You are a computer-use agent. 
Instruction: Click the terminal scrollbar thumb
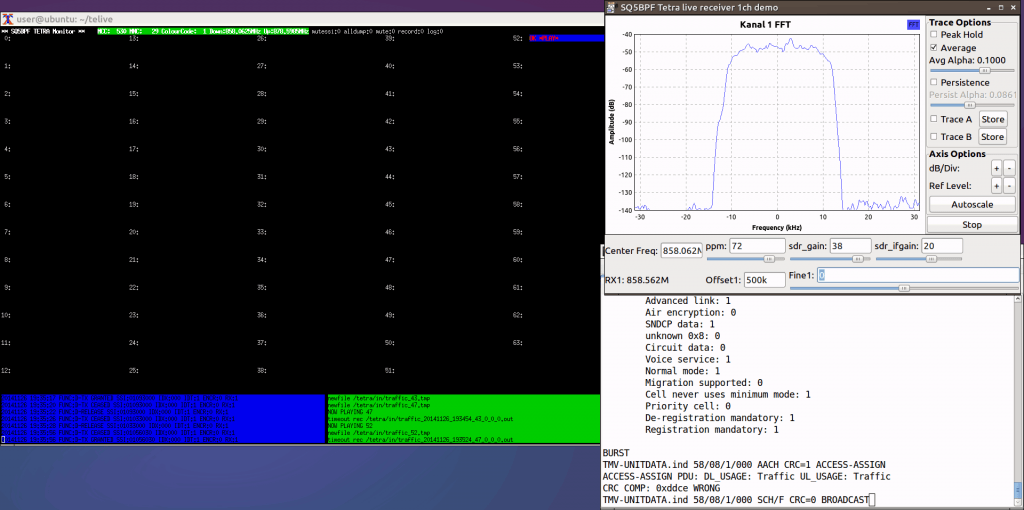(x=1019, y=490)
